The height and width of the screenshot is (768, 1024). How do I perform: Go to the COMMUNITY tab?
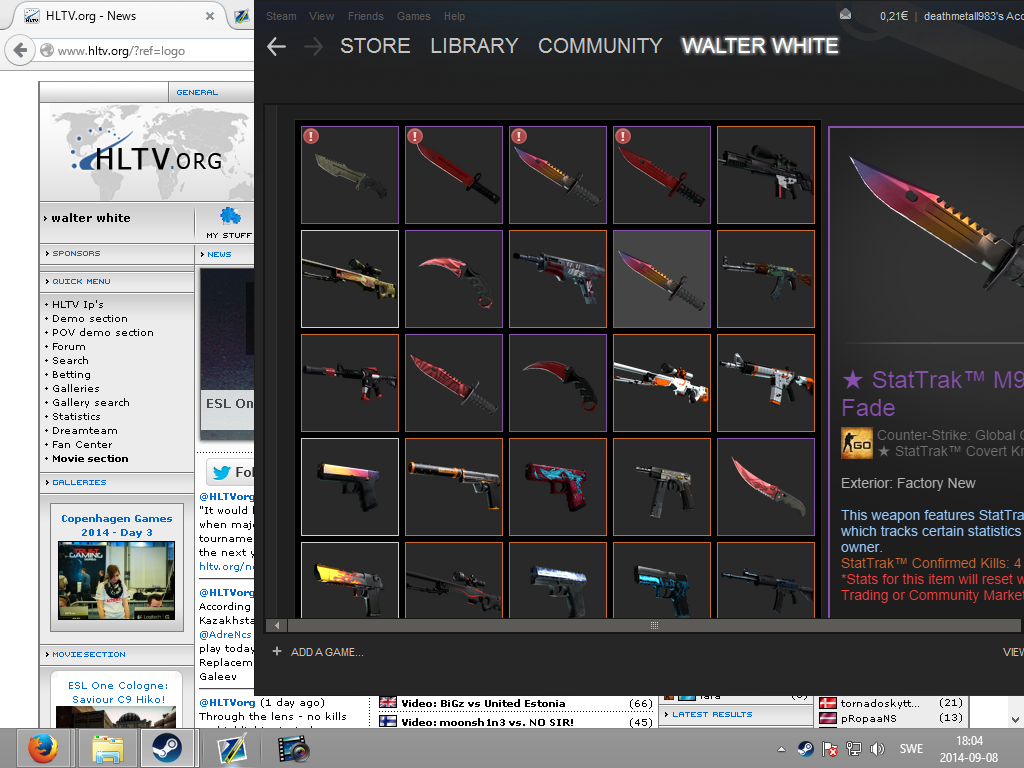pos(600,46)
